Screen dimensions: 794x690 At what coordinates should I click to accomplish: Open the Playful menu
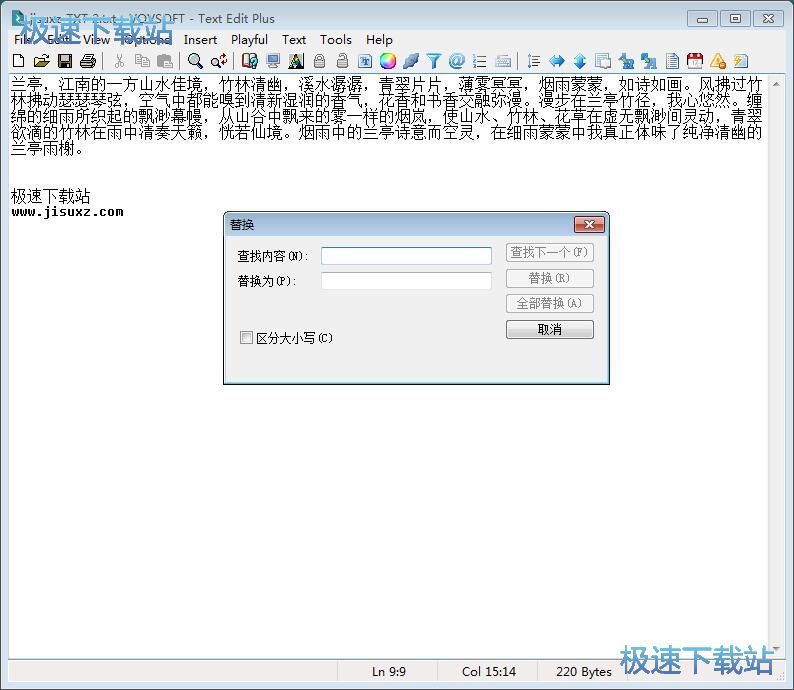pos(249,39)
